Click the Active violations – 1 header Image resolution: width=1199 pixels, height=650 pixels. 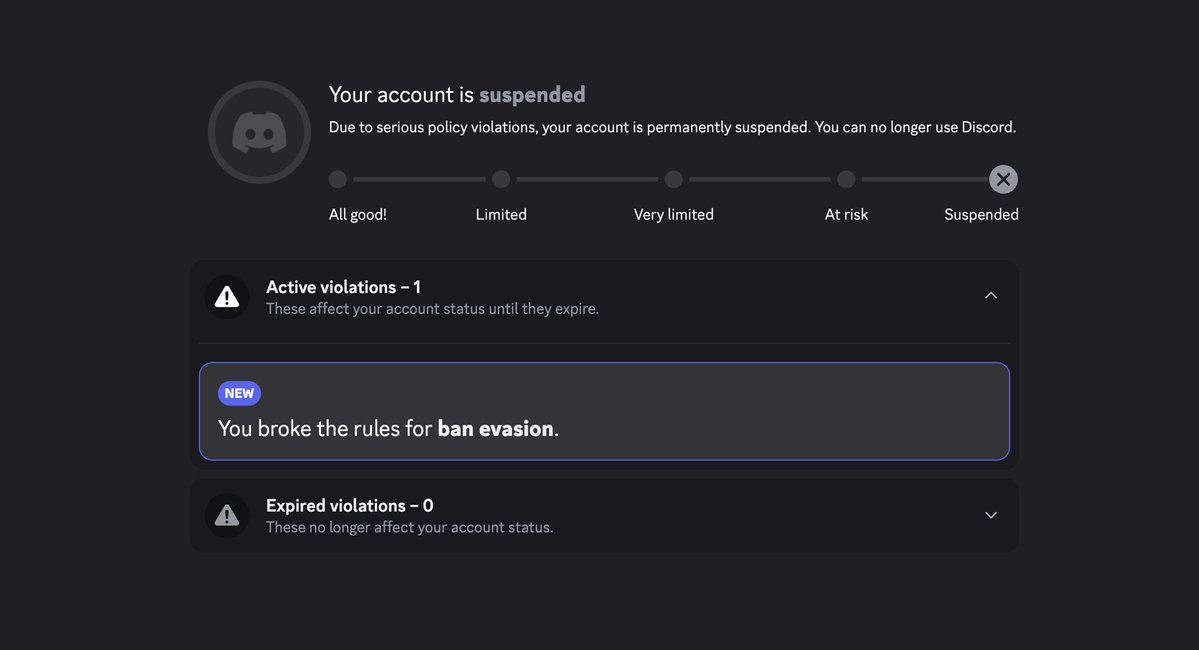(x=343, y=287)
